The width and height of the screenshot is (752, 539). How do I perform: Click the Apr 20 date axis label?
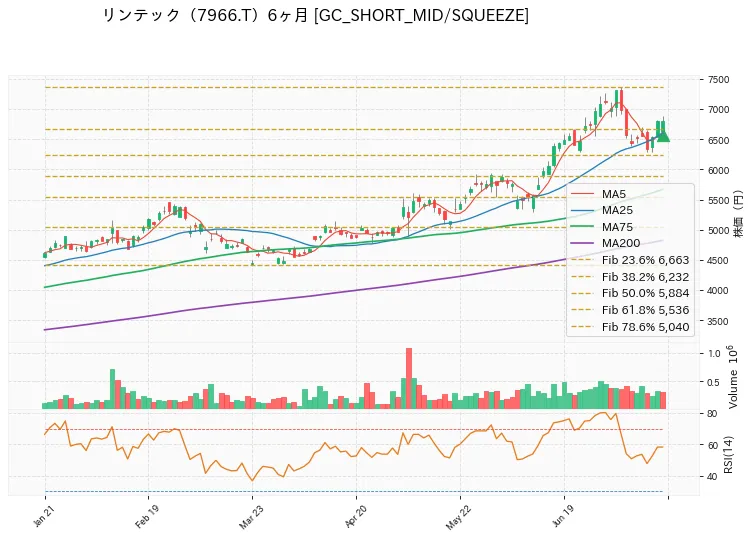355,516
